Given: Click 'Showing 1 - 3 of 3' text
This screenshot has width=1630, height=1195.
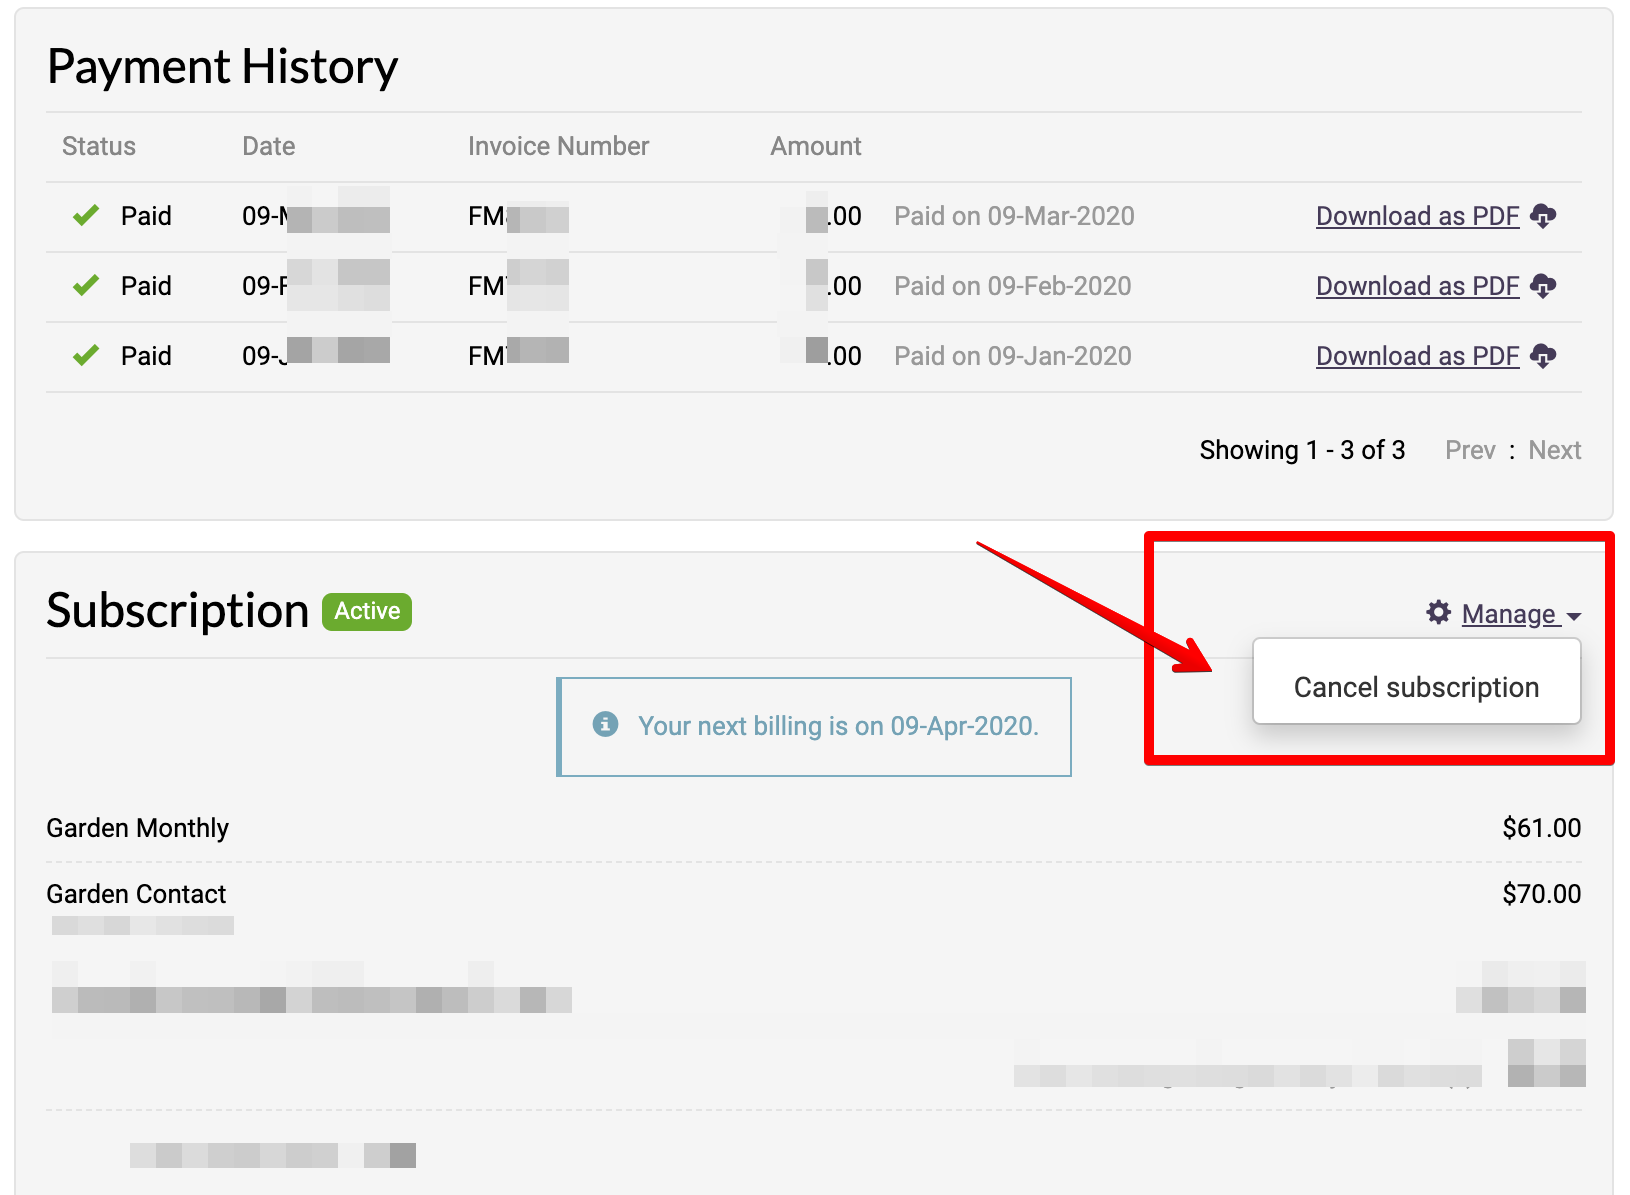Looking at the screenshot, I should [1302, 450].
